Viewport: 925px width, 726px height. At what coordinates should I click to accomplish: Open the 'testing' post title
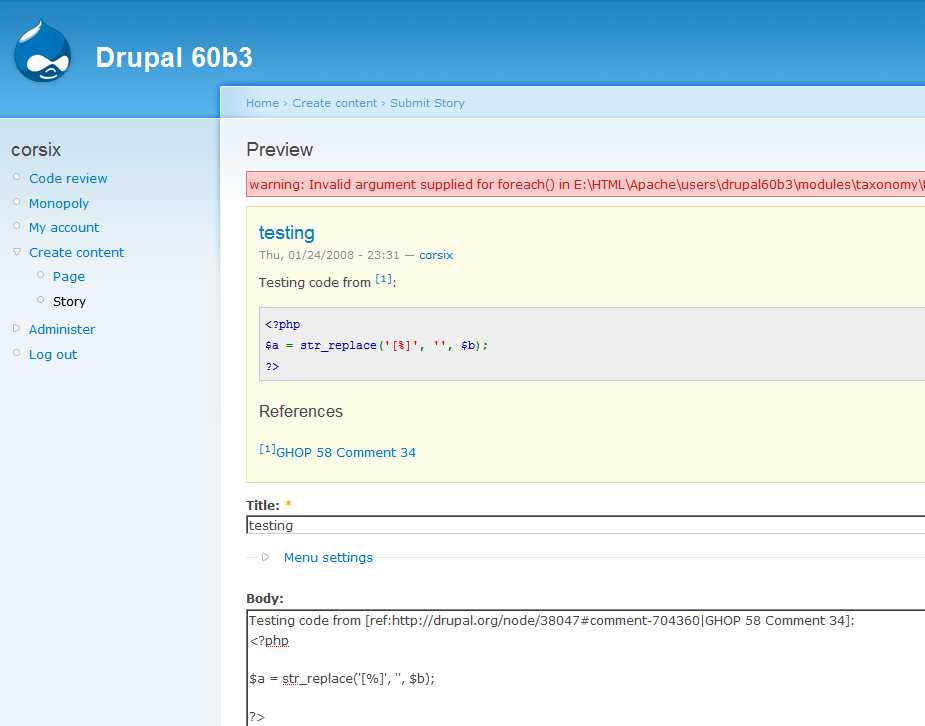(286, 233)
